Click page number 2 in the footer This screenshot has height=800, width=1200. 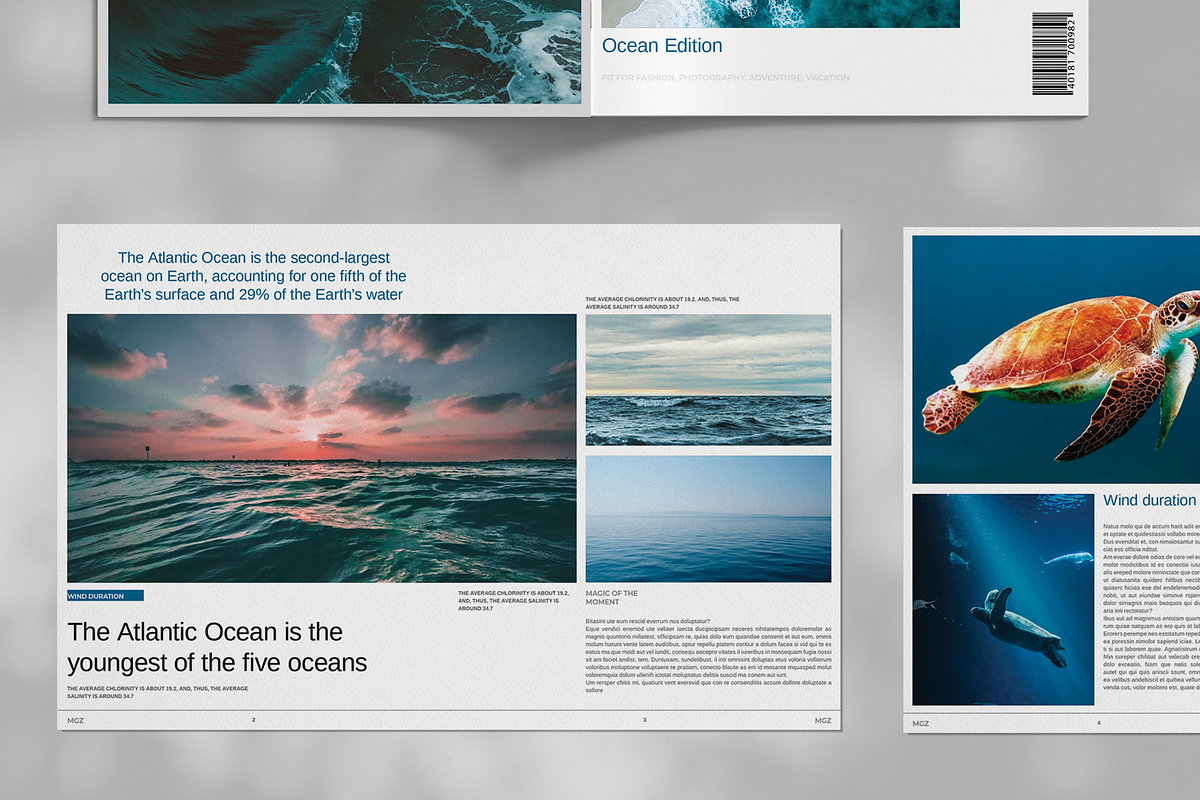click(x=254, y=720)
